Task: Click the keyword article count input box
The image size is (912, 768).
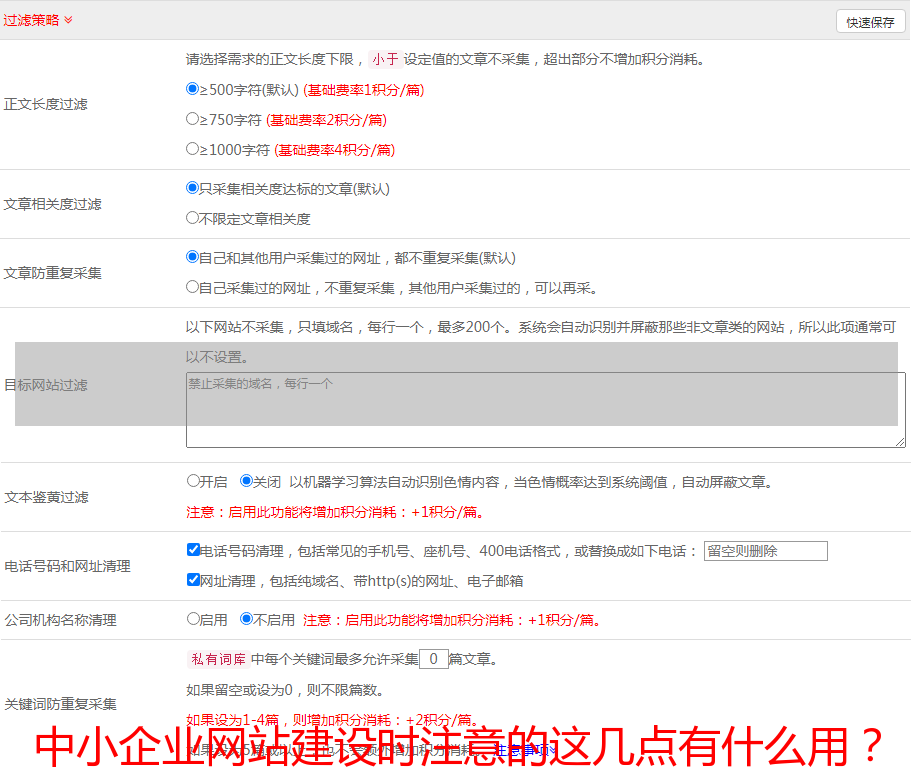Action: [x=433, y=659]
